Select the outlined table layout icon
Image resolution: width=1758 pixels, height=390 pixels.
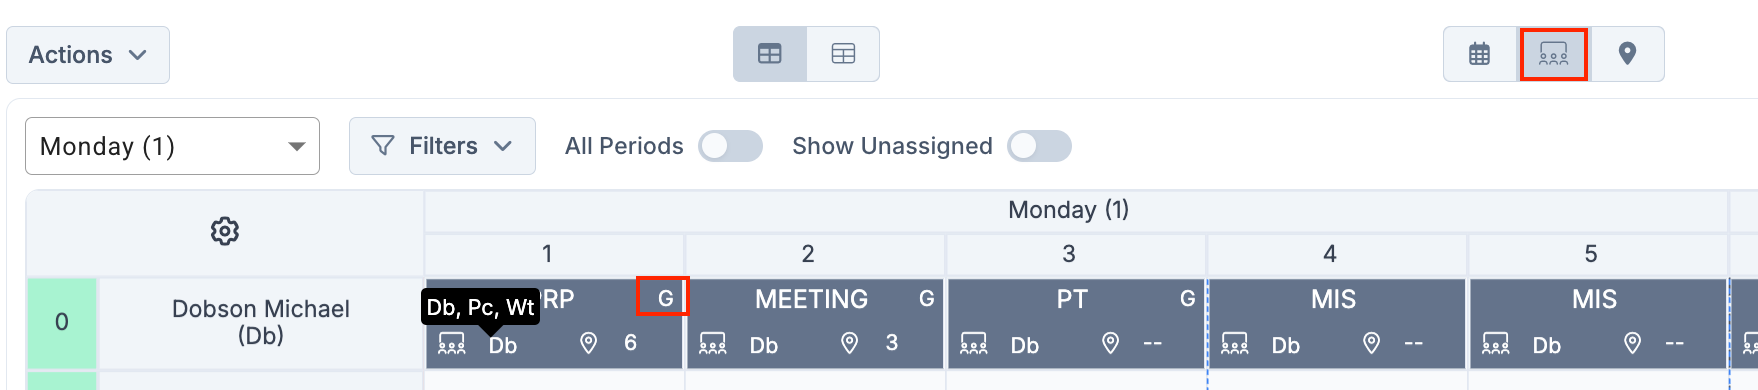point(843,54)
